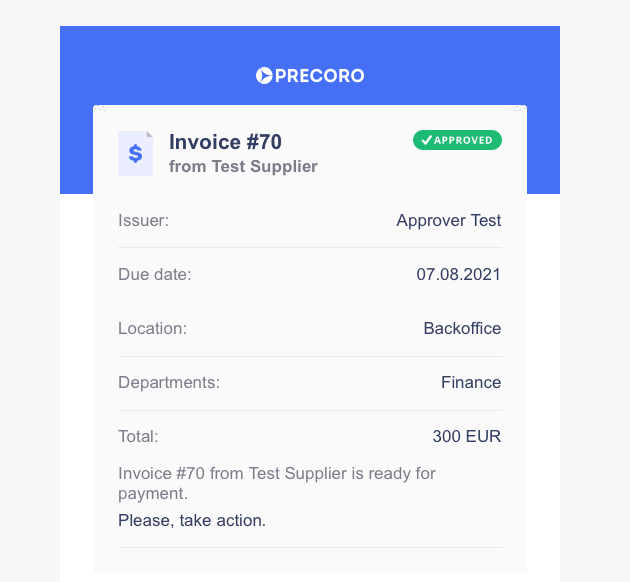Select the Invoice #70 heading
630x582 pixels.
225,142
